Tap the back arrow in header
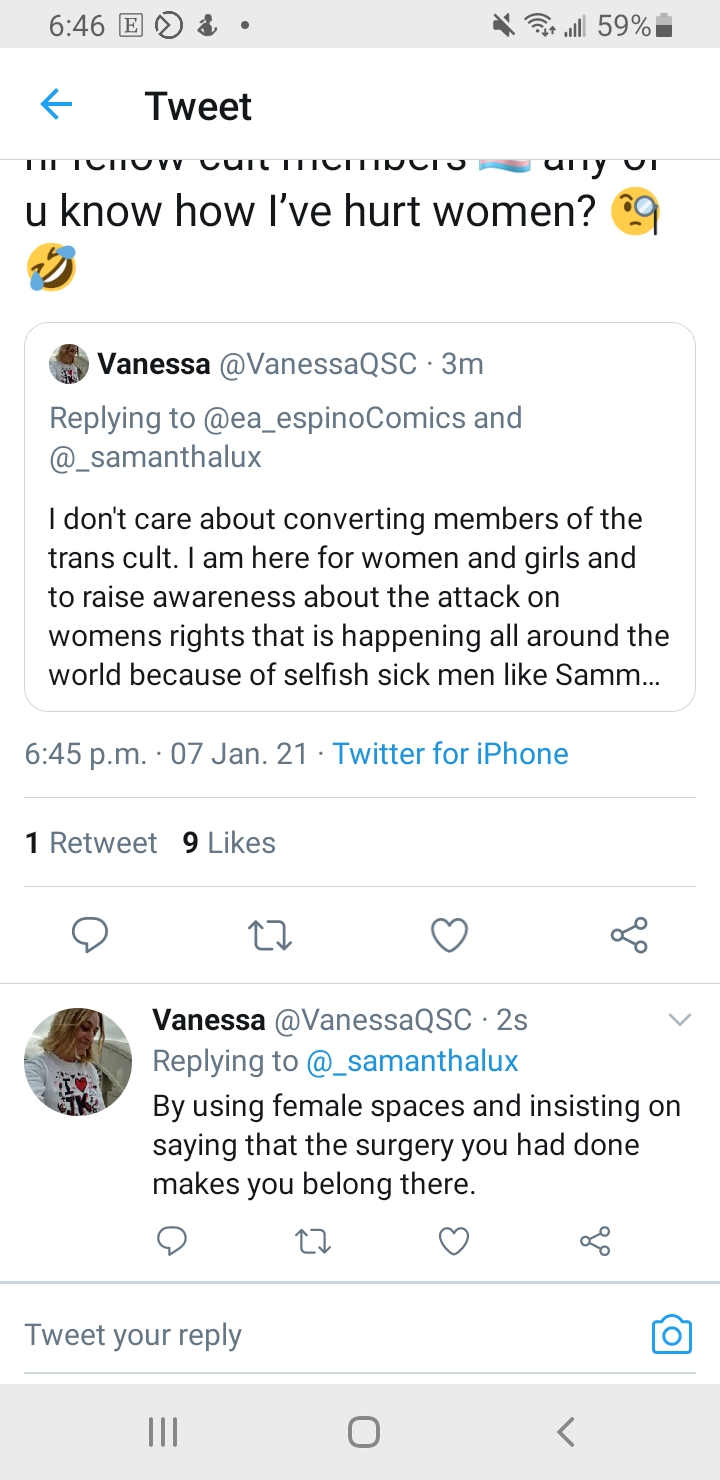This screenshot has width=720, height=1480. point(56,105)
